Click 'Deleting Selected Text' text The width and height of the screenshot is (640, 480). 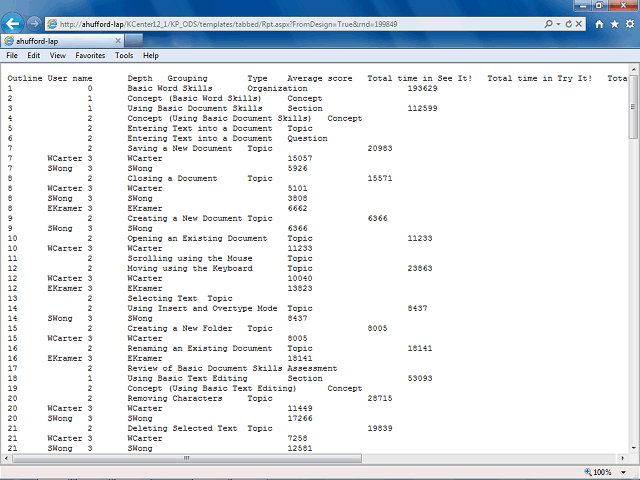(x=182, y=428)
